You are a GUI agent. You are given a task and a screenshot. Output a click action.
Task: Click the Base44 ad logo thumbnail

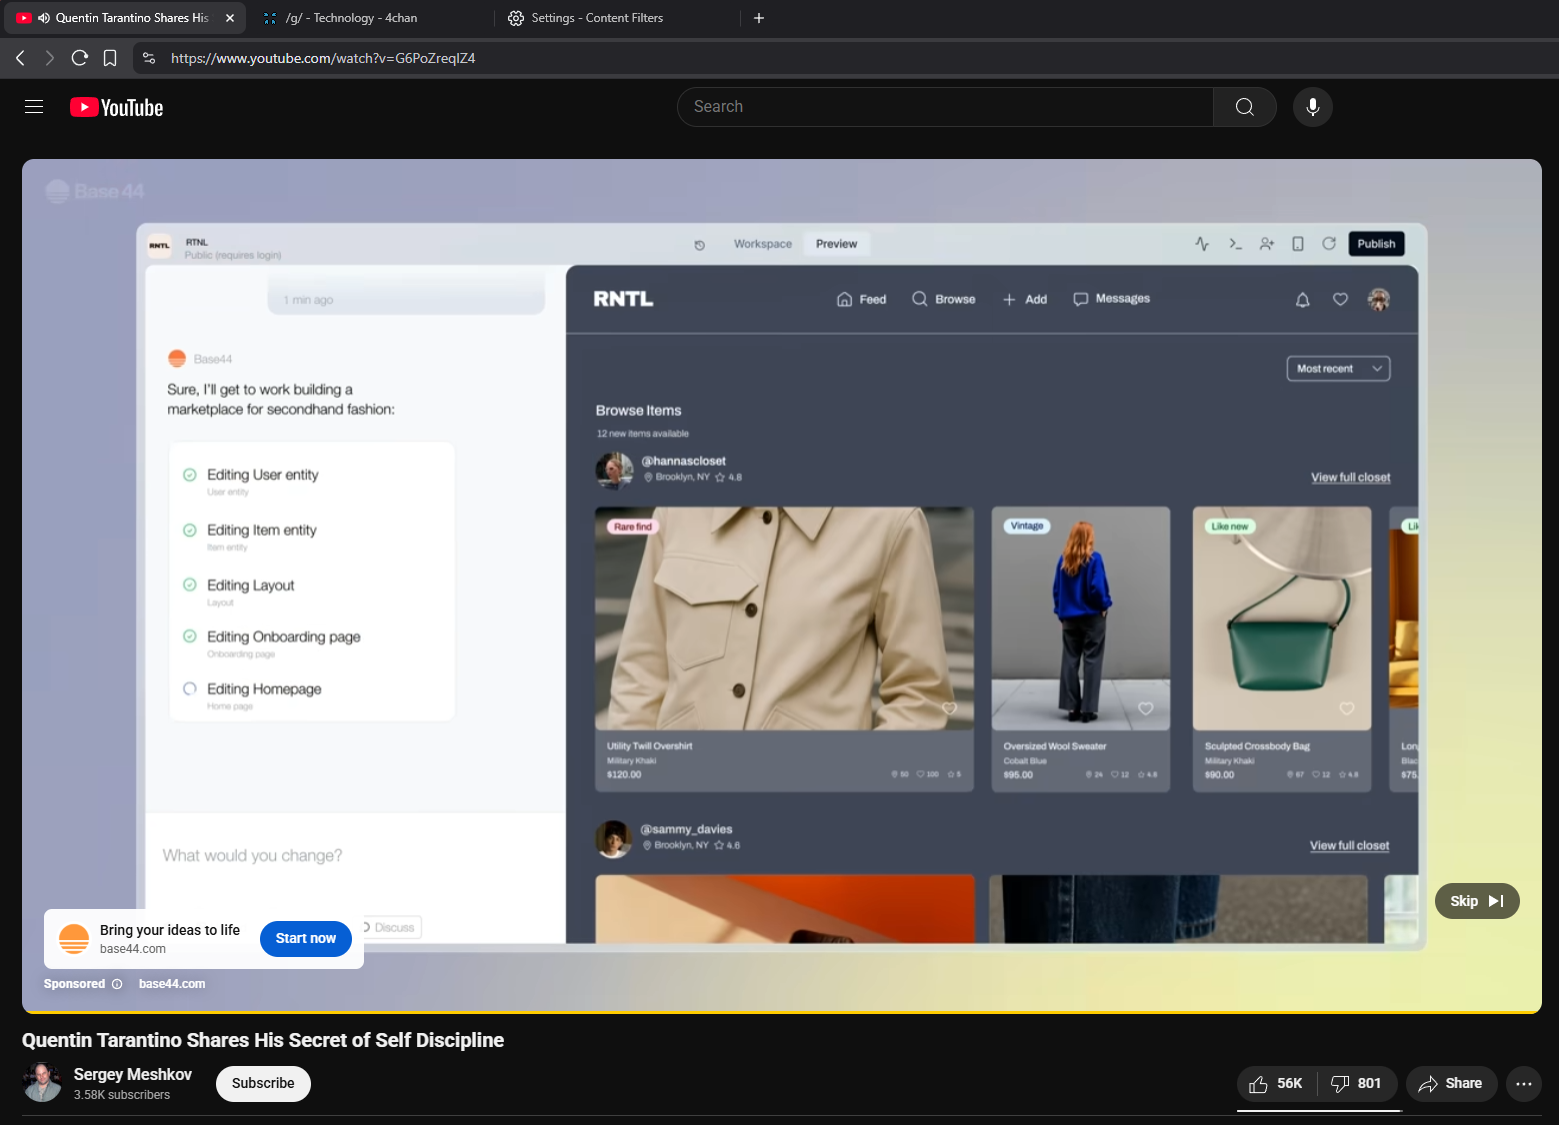point(74,939)
